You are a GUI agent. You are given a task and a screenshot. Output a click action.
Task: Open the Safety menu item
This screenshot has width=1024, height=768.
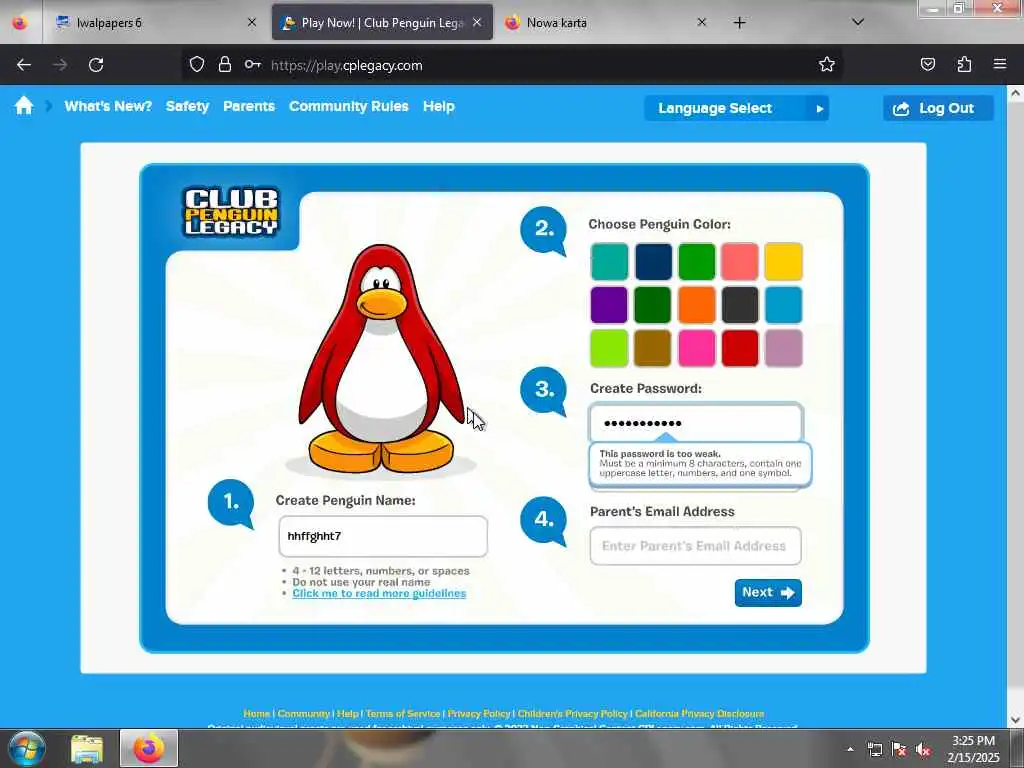point(187,106)
